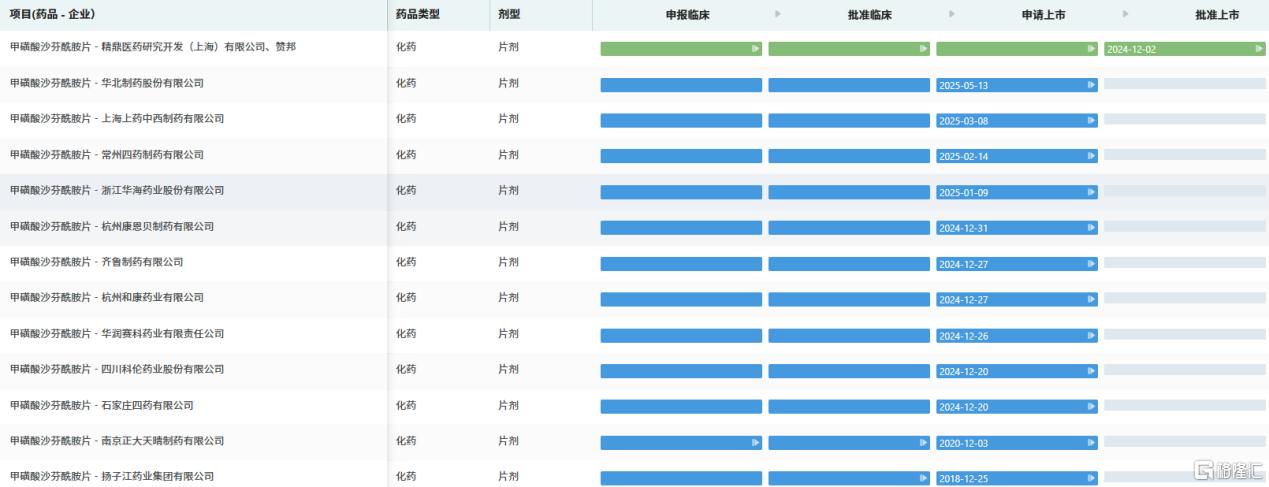Select the 华润赛科药业有限责任公司 project name
Screen dimensions: 1269x487
click(116, 334)
